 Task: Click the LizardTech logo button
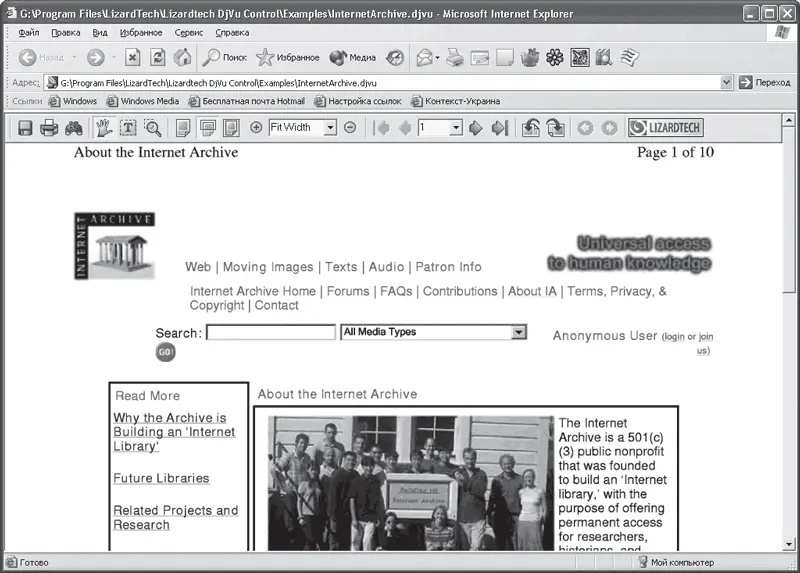pyautogui.click(x=666, y=128)
